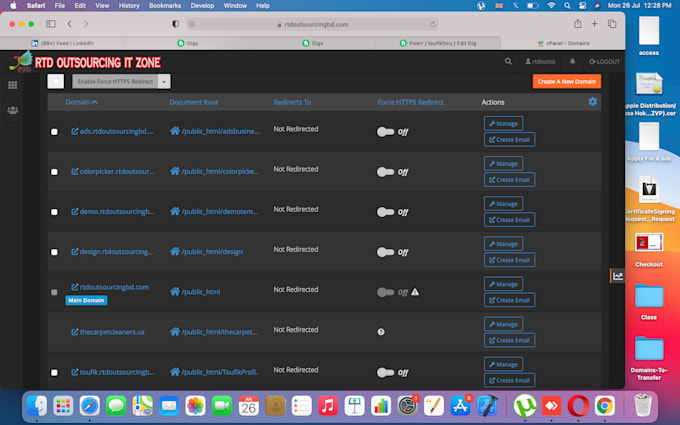Click Create Email for toufik subdomain
The width and height of the screenshot is (680, 425).
point(509,380)
